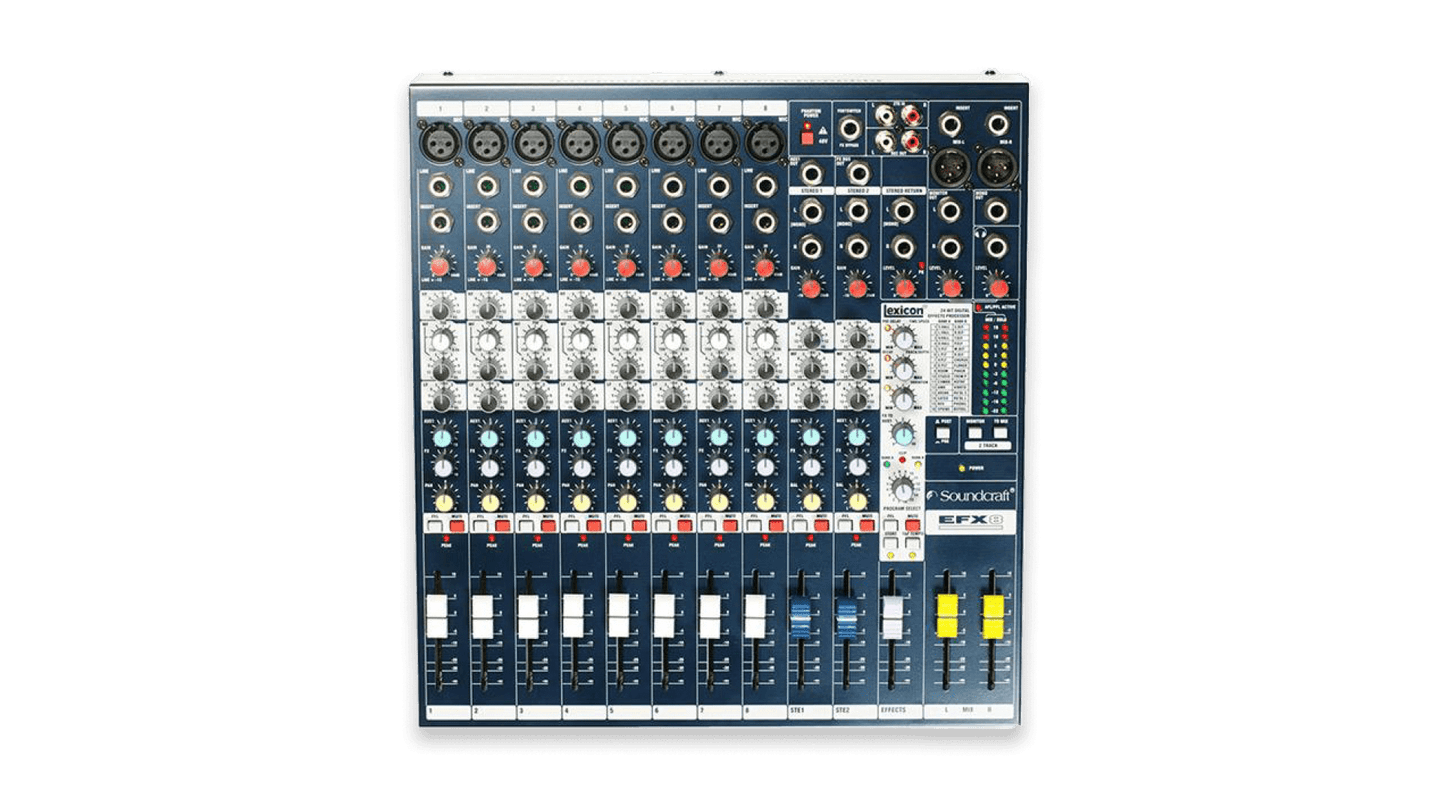Enable the 48V phantom power switch
Screen dimensions: 1440x810
pos(807,137)
